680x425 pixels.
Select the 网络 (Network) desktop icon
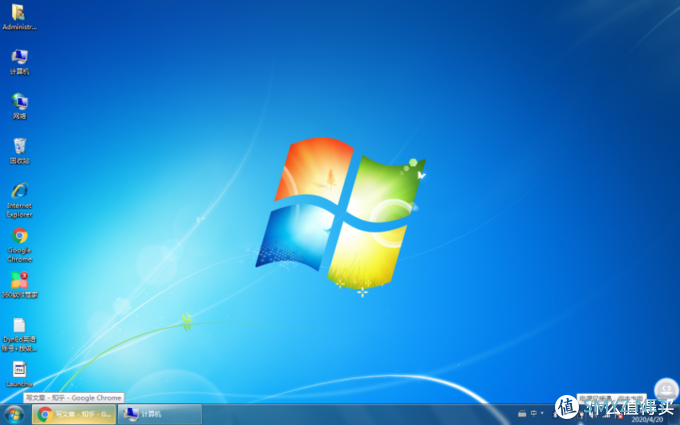19,107
